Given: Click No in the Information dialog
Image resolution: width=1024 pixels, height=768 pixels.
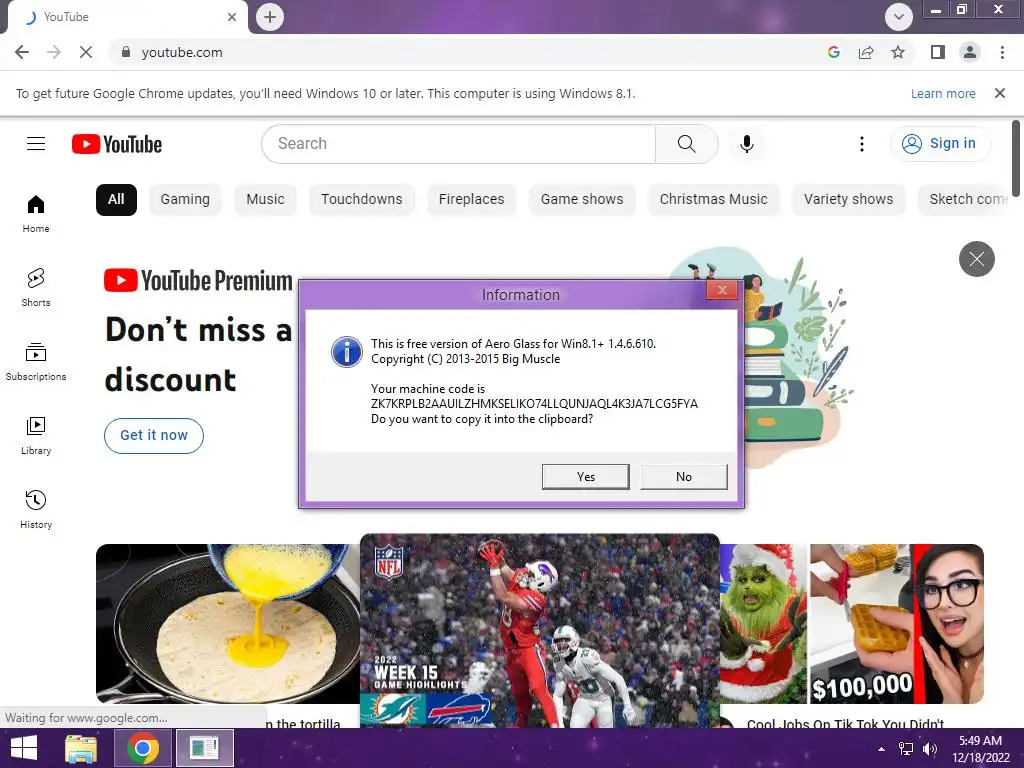Looking at the screenshot, I should click(x=684, y=477).
